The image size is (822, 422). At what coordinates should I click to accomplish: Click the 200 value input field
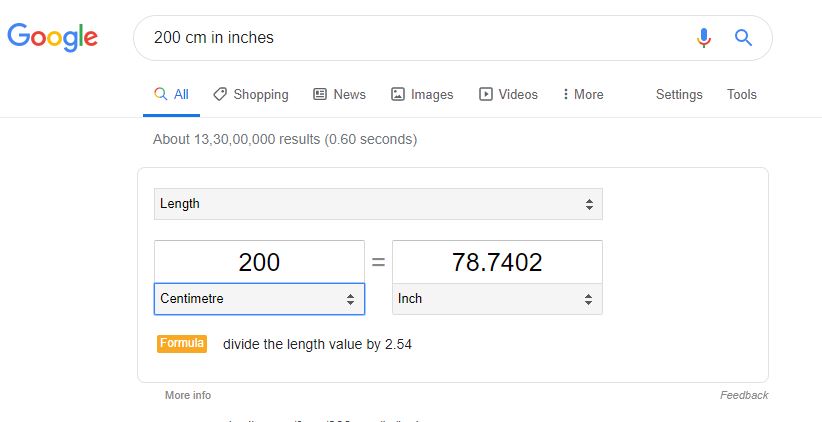[259, 262]
